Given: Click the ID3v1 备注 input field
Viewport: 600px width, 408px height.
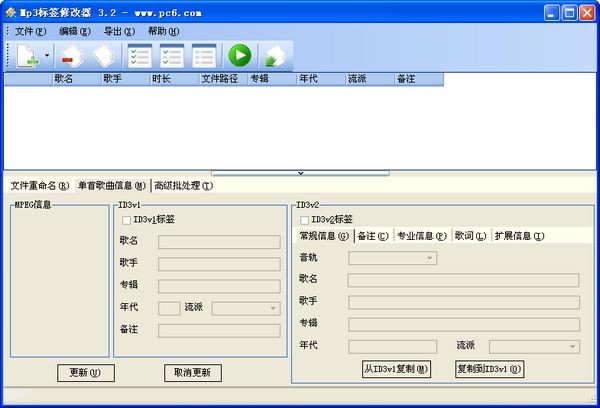Looking at the screenshot, I should point(219,331).
